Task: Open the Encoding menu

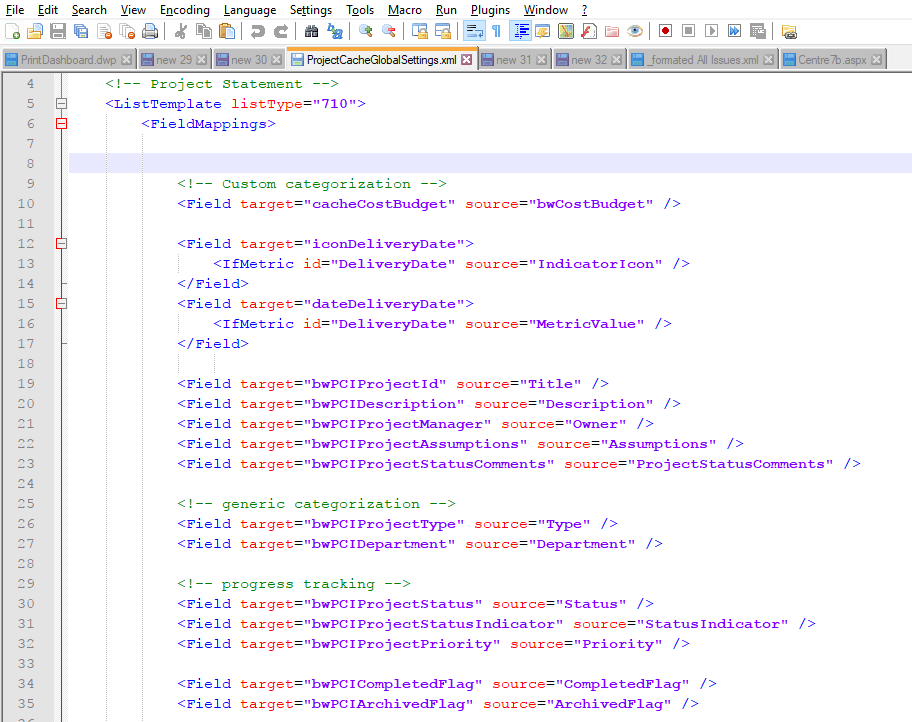Action: [184, 10]
